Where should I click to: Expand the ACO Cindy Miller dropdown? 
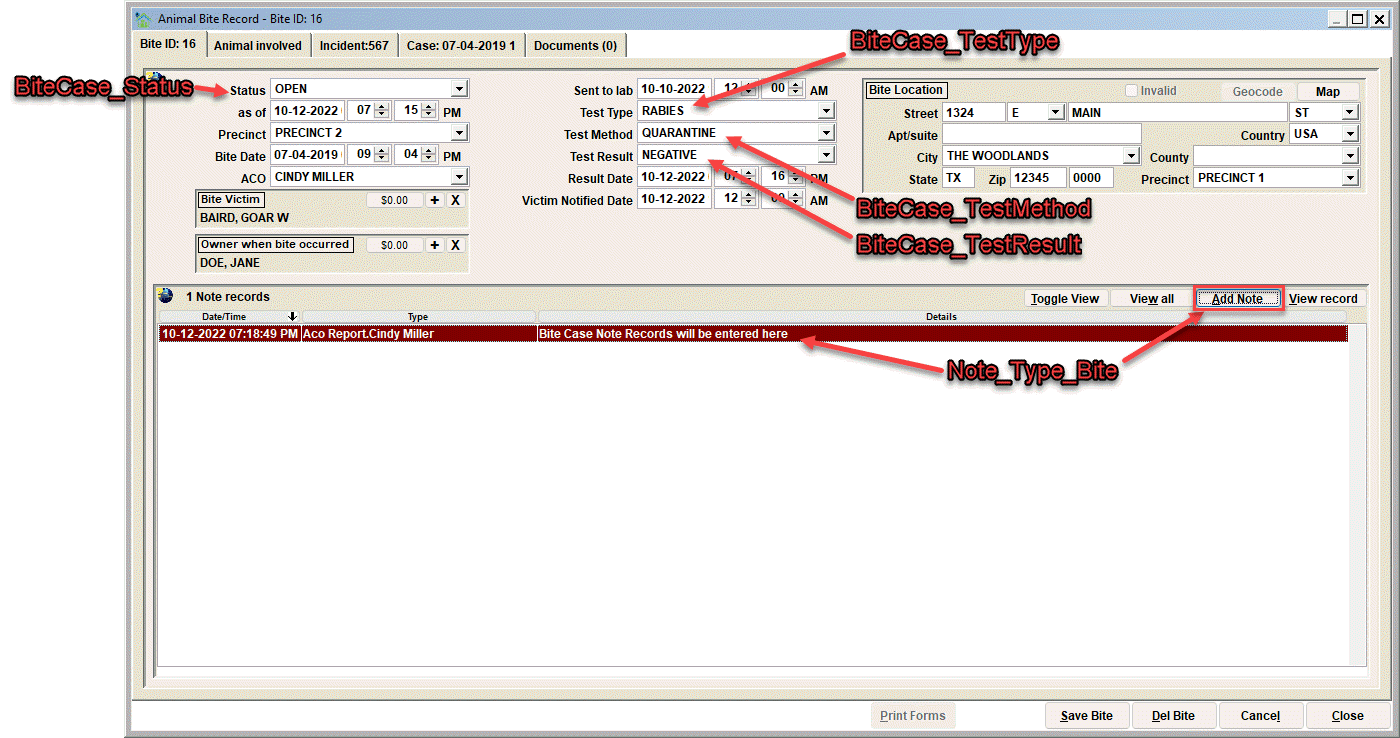point(459,177)
